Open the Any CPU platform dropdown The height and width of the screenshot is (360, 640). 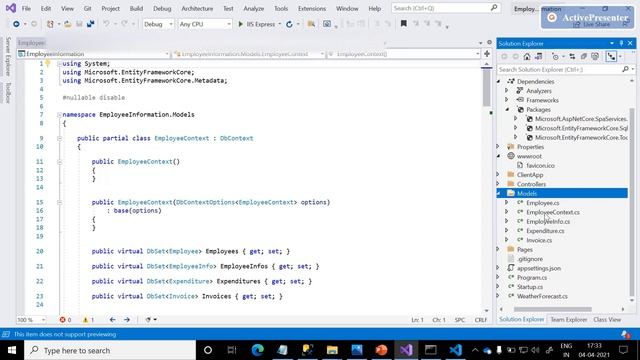(205, 24)
